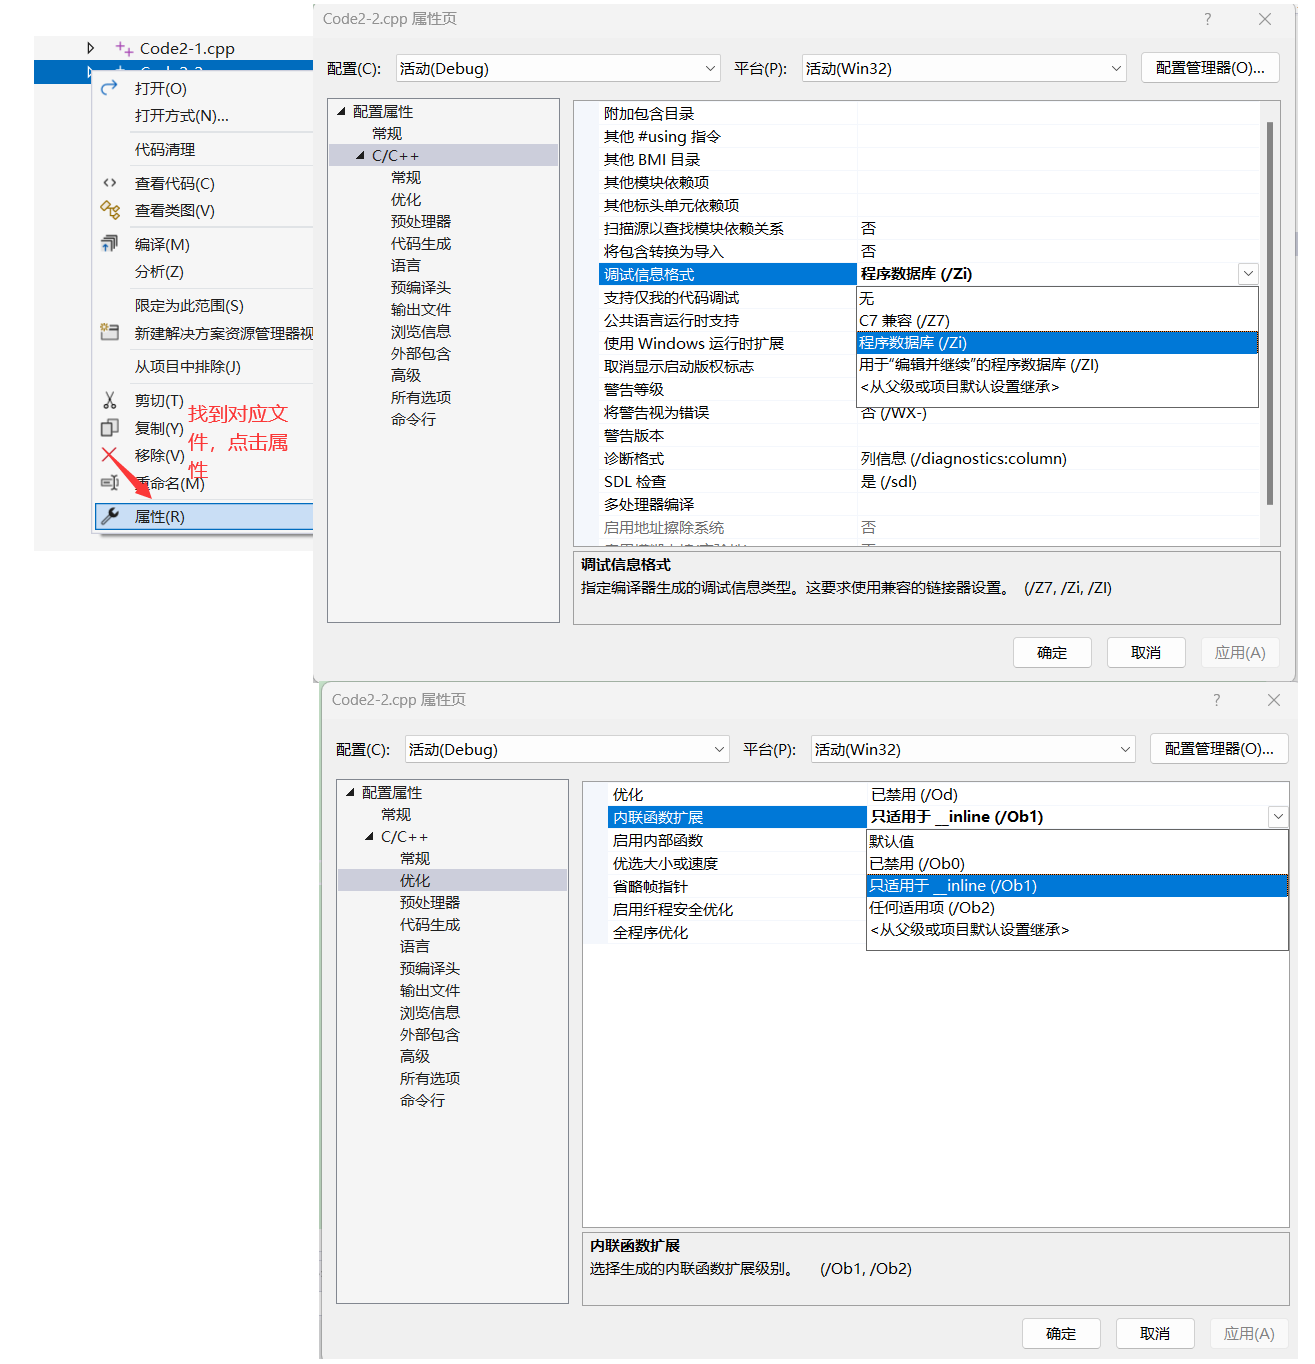The width and height of the screenshot is (1315, 1364).
Task: Select the 已禁用 (/Ob0) option
Action: tap(1077, 863)
